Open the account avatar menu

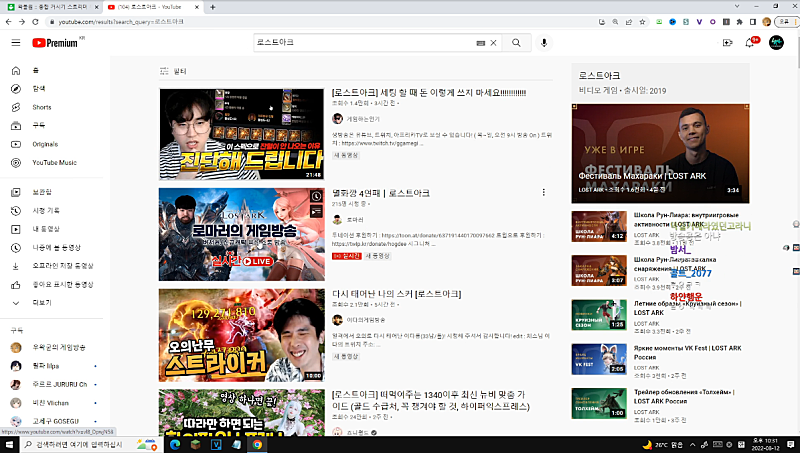click(776, 43)
